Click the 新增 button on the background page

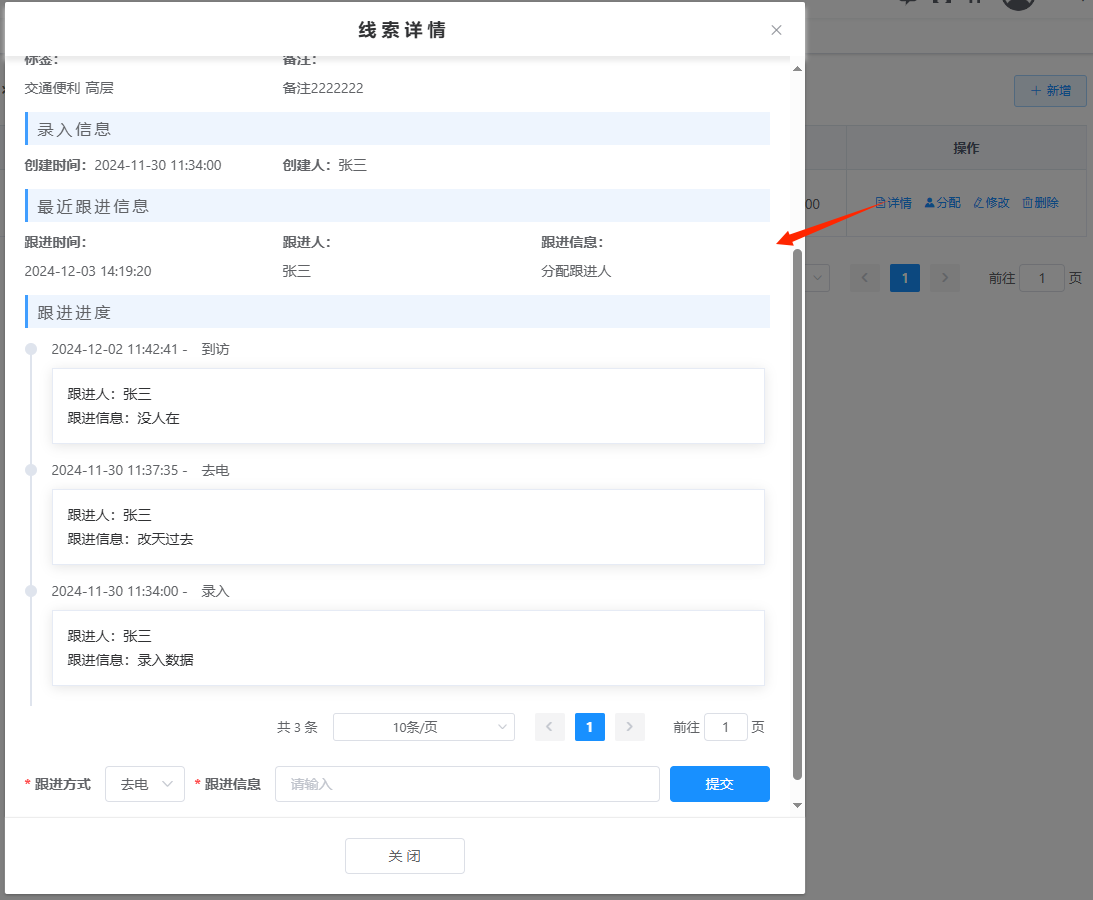click(1050, 91)
